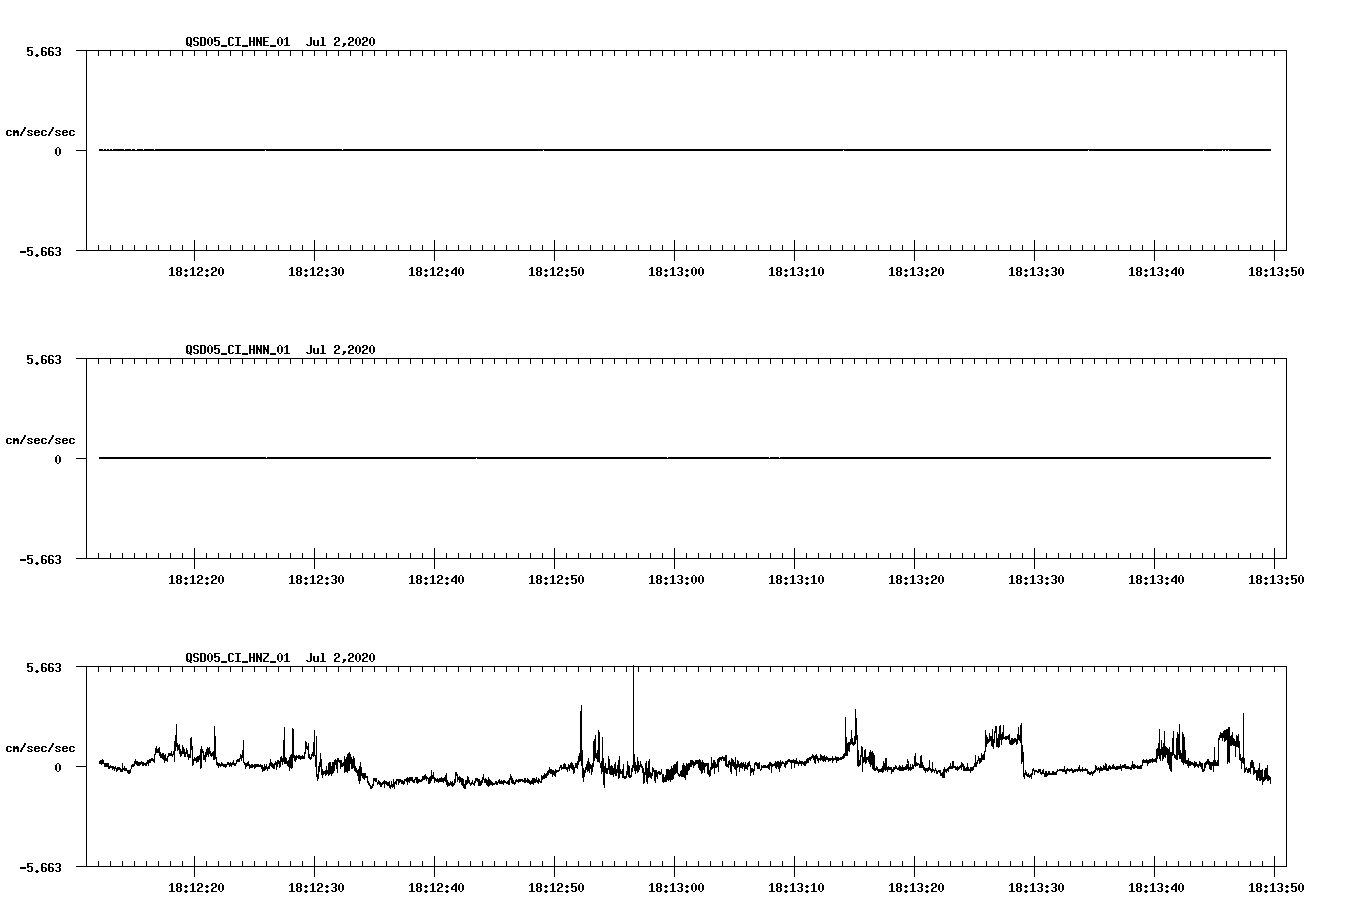Image resolution: width=1358 pixels, height=924 pixels.
Task: Click 18:12:20 time label under HNE plot
Action: tap(195, 271)
